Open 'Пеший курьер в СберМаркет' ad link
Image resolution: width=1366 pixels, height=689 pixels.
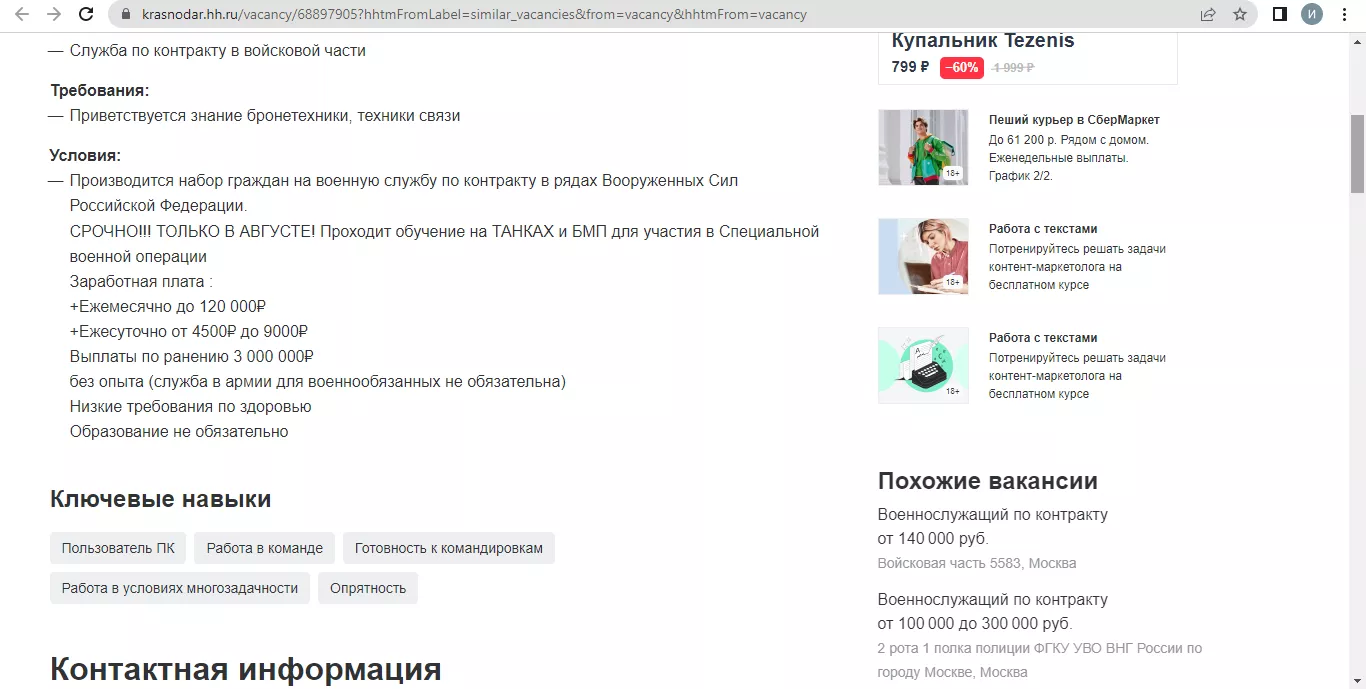coord(1074,120)
